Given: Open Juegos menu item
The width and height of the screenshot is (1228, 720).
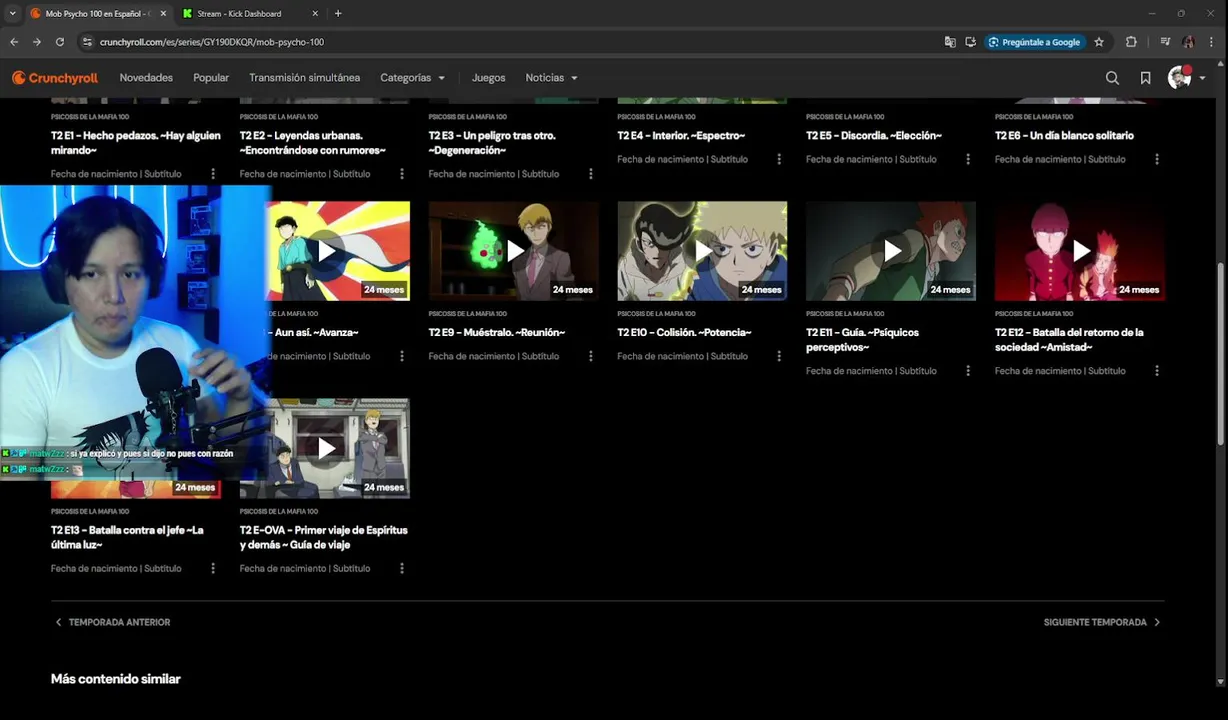Looking at the screenshot, I should [x=489, y=78].
